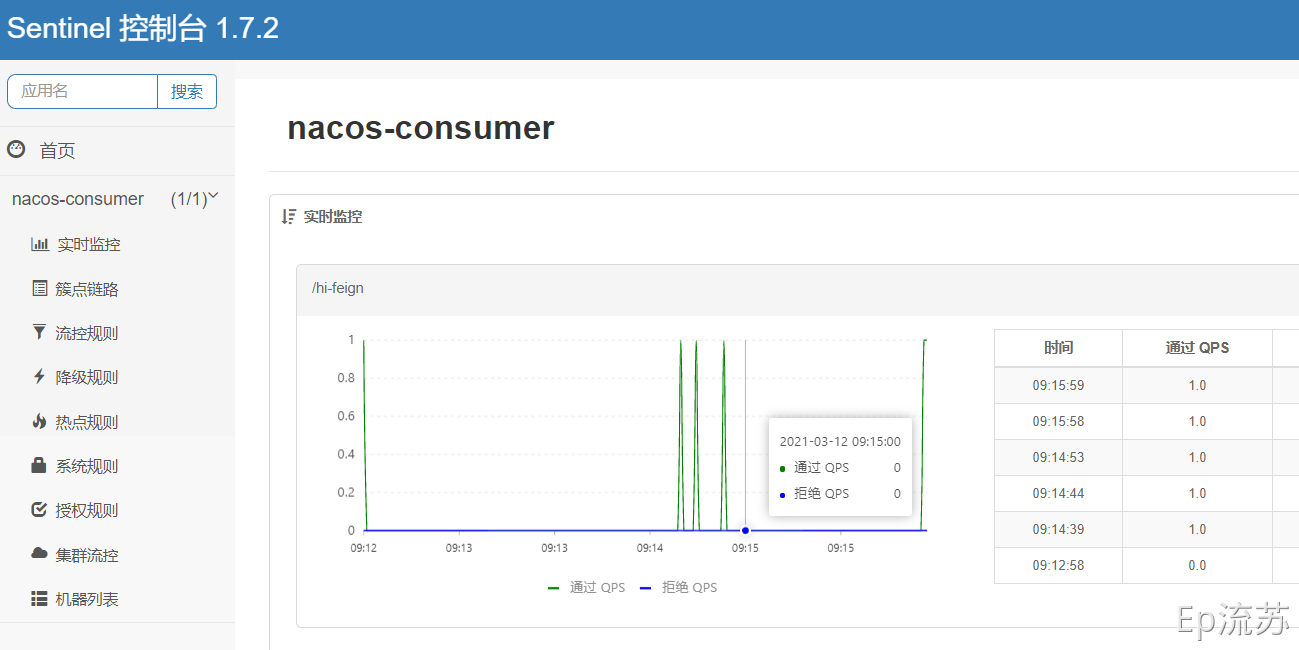Click the flame icon for 热点规则
This screenshot has height=650, width=1299.
(x=40, y=421)
